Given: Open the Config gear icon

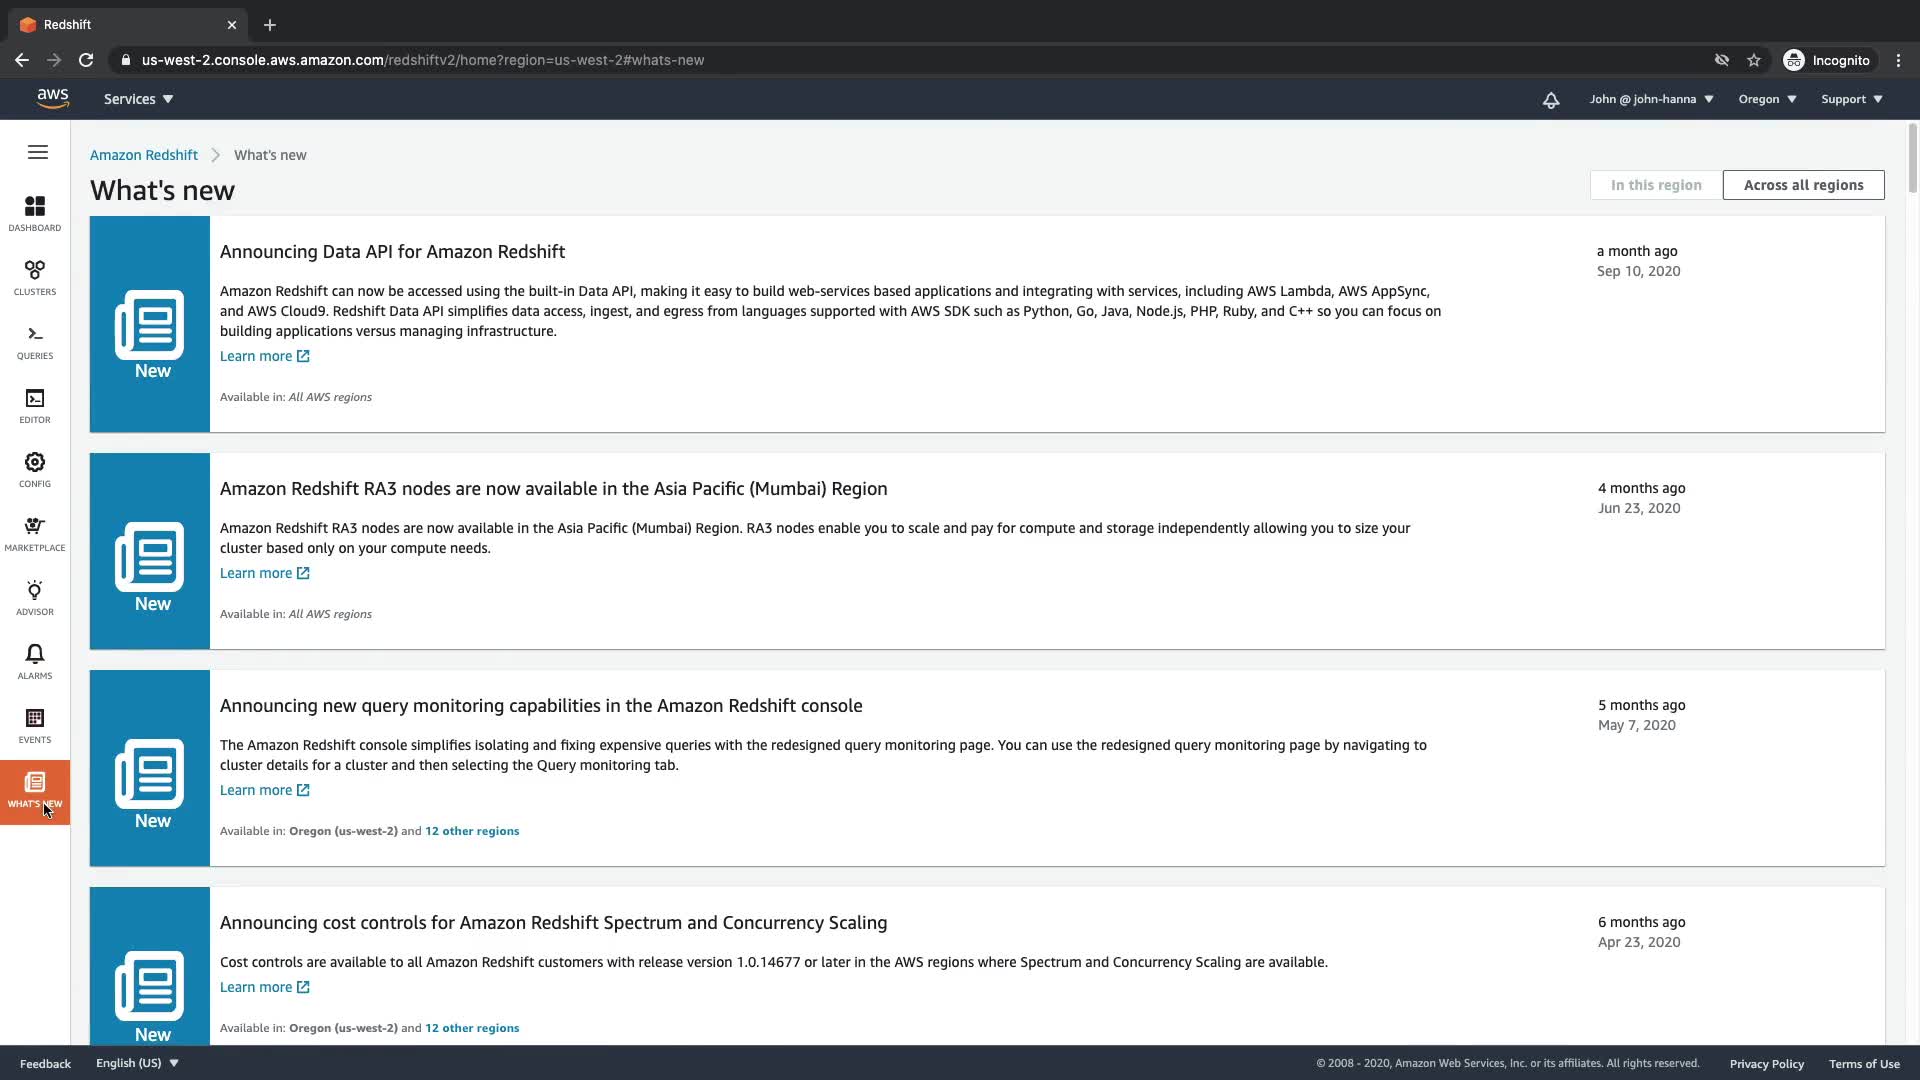Looking at the screenshot, I should click(x=35, y=469).
